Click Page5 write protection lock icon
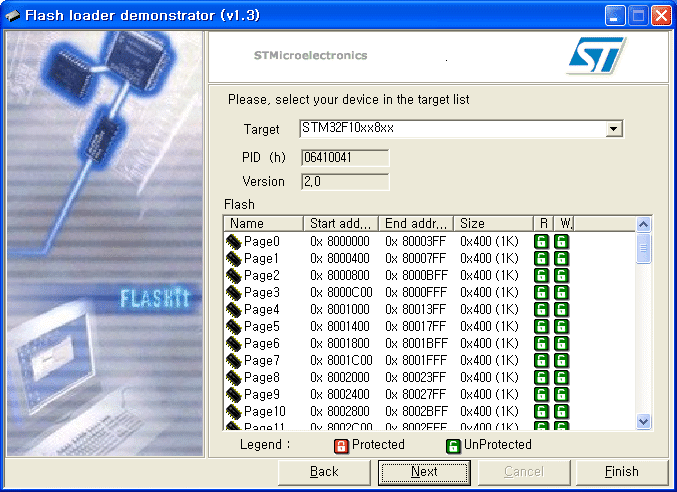Viewport: 677px width, 492px height. 561,326
